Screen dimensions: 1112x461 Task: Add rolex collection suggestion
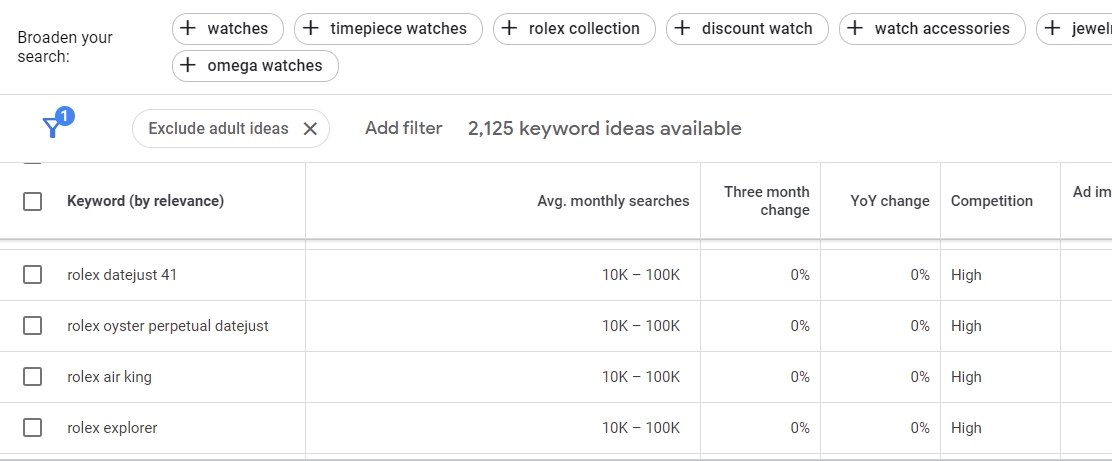pos(574,29)
